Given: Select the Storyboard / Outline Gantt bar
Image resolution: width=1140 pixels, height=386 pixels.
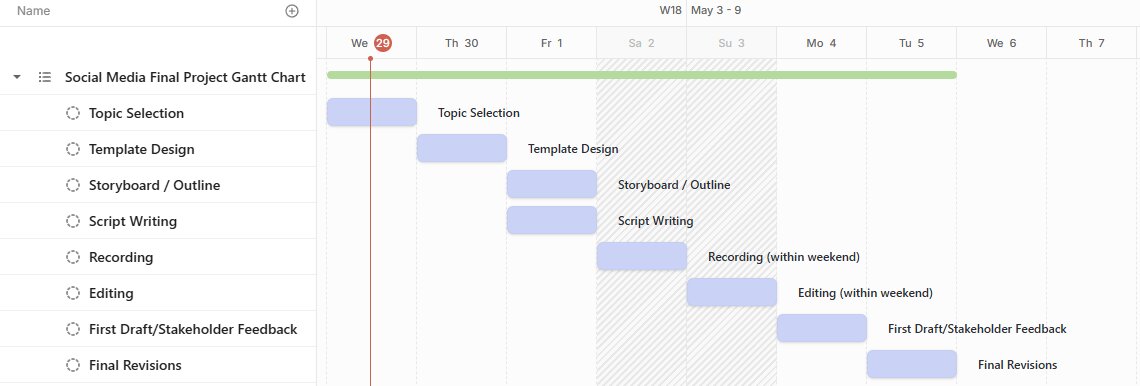Looking at the screenshot, I should click(x=552, y=184).
